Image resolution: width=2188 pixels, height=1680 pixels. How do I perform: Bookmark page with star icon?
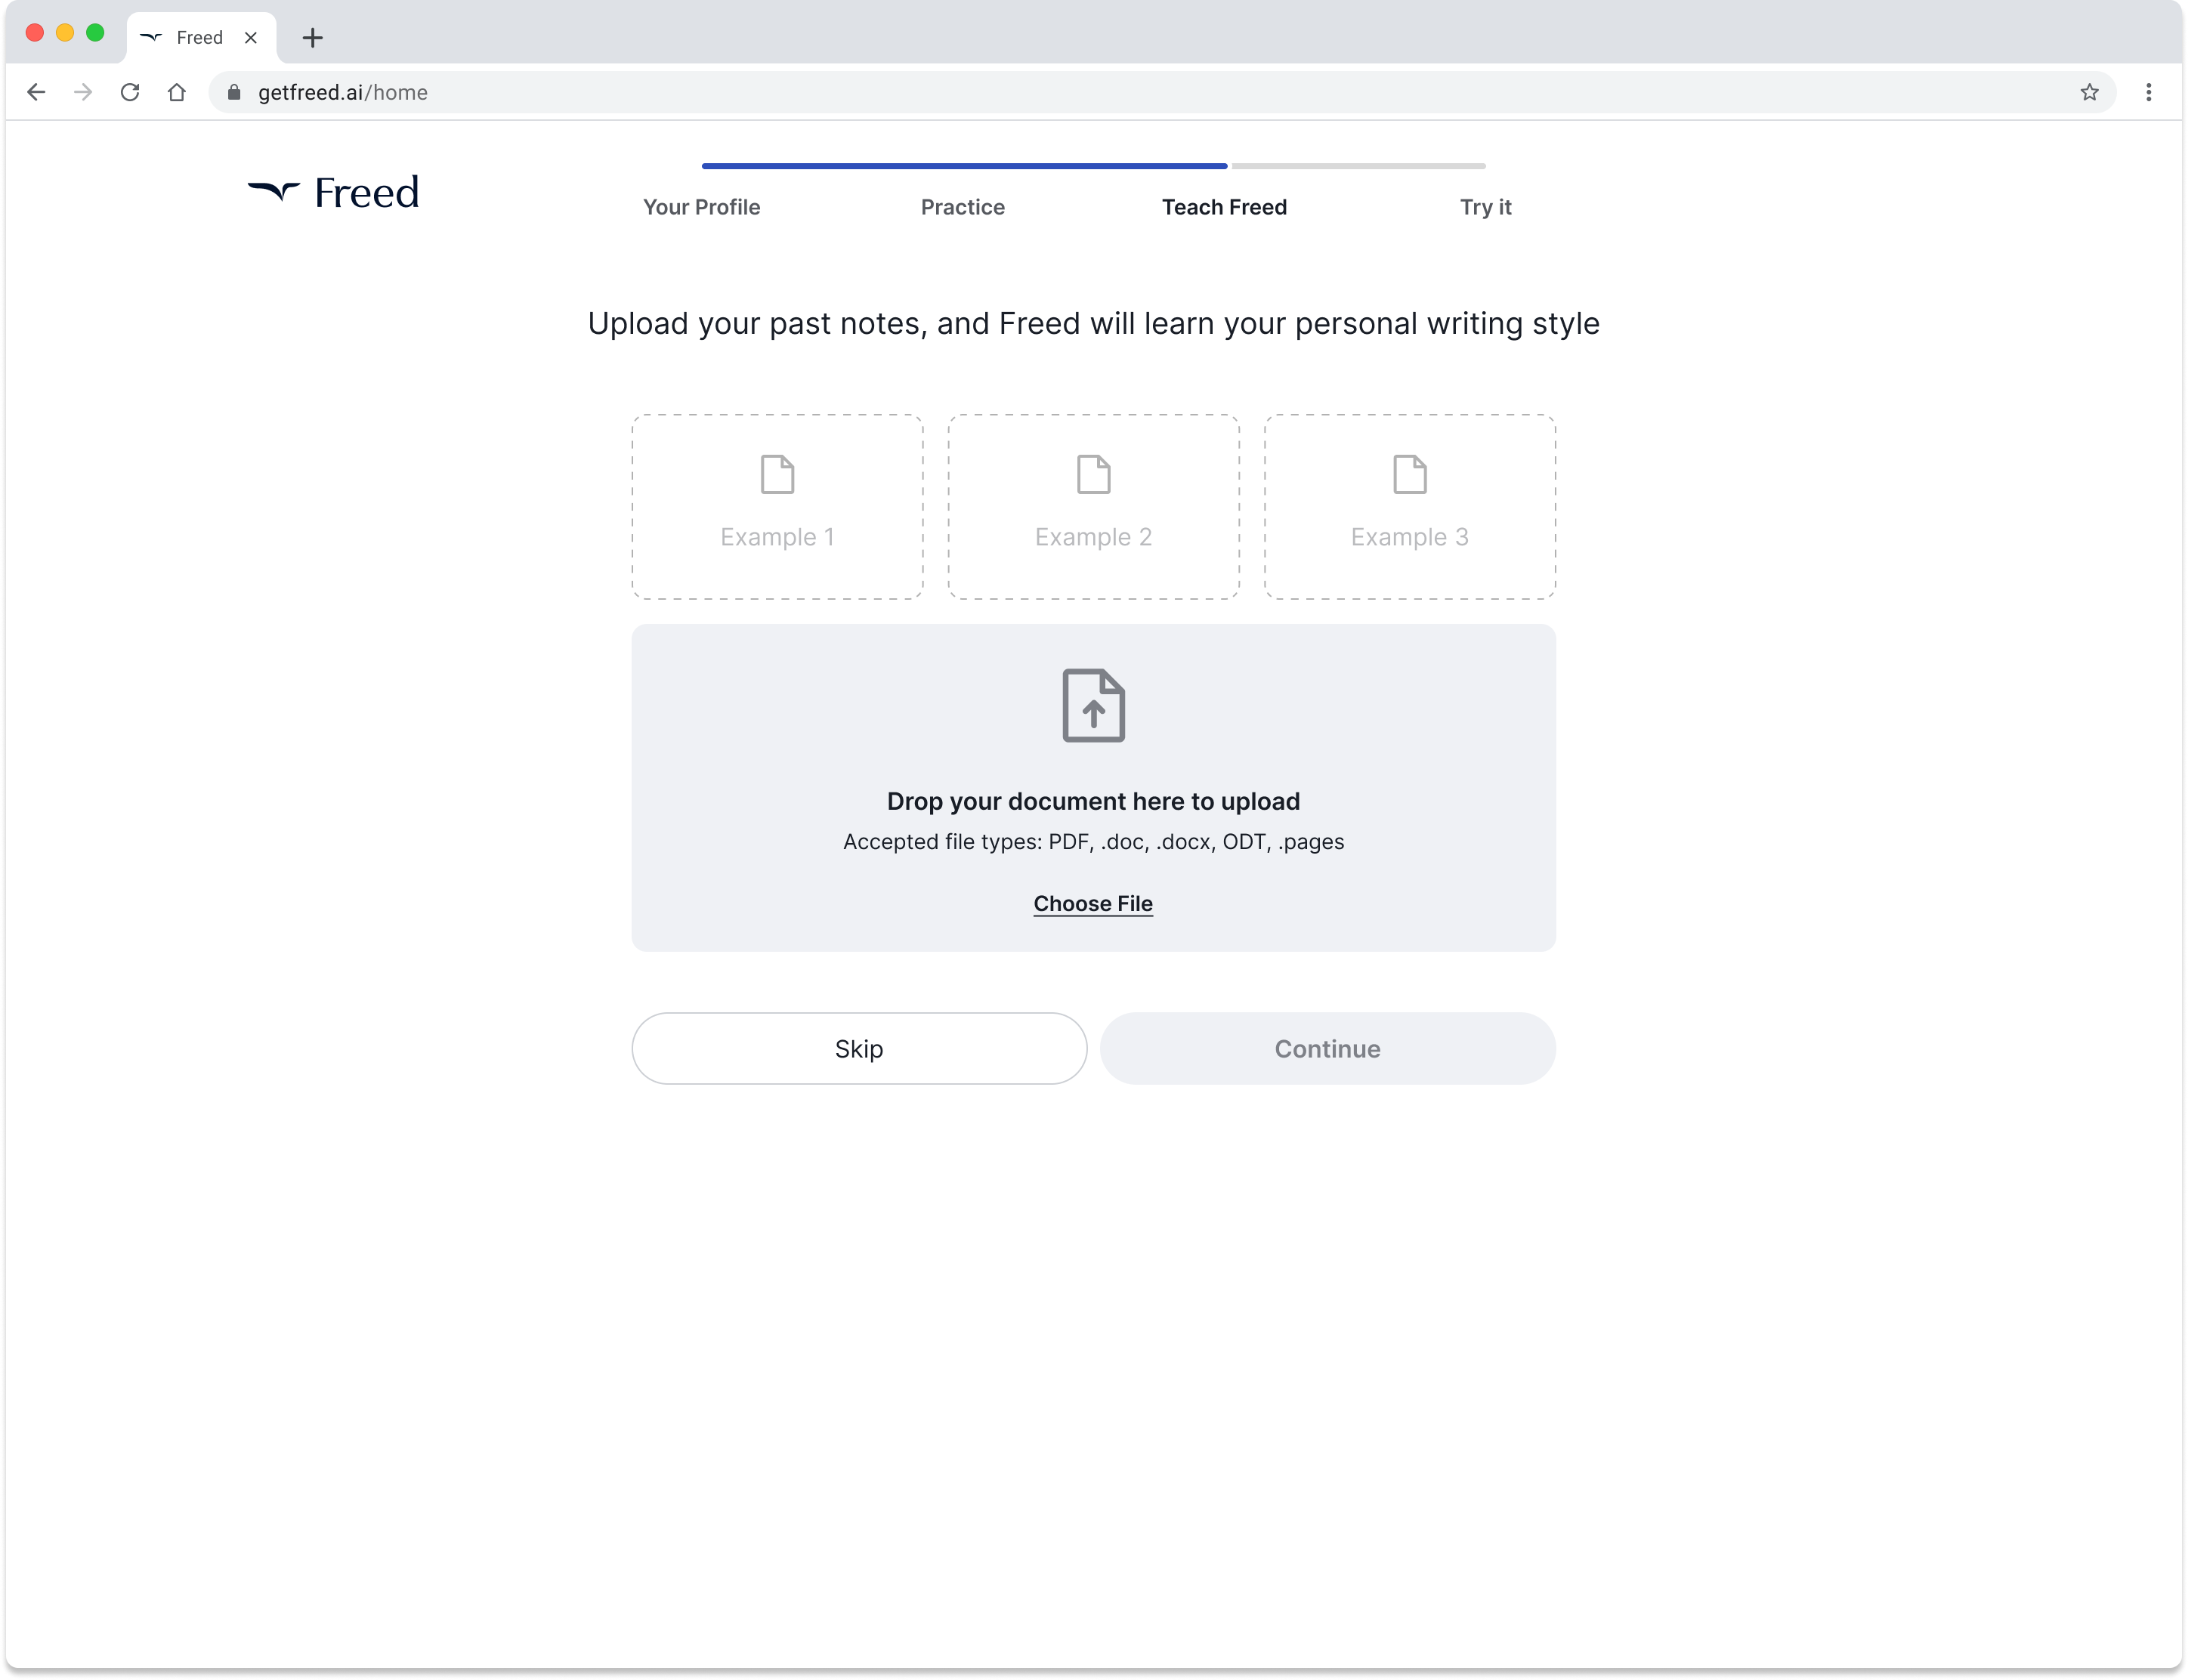(2089, 92)
